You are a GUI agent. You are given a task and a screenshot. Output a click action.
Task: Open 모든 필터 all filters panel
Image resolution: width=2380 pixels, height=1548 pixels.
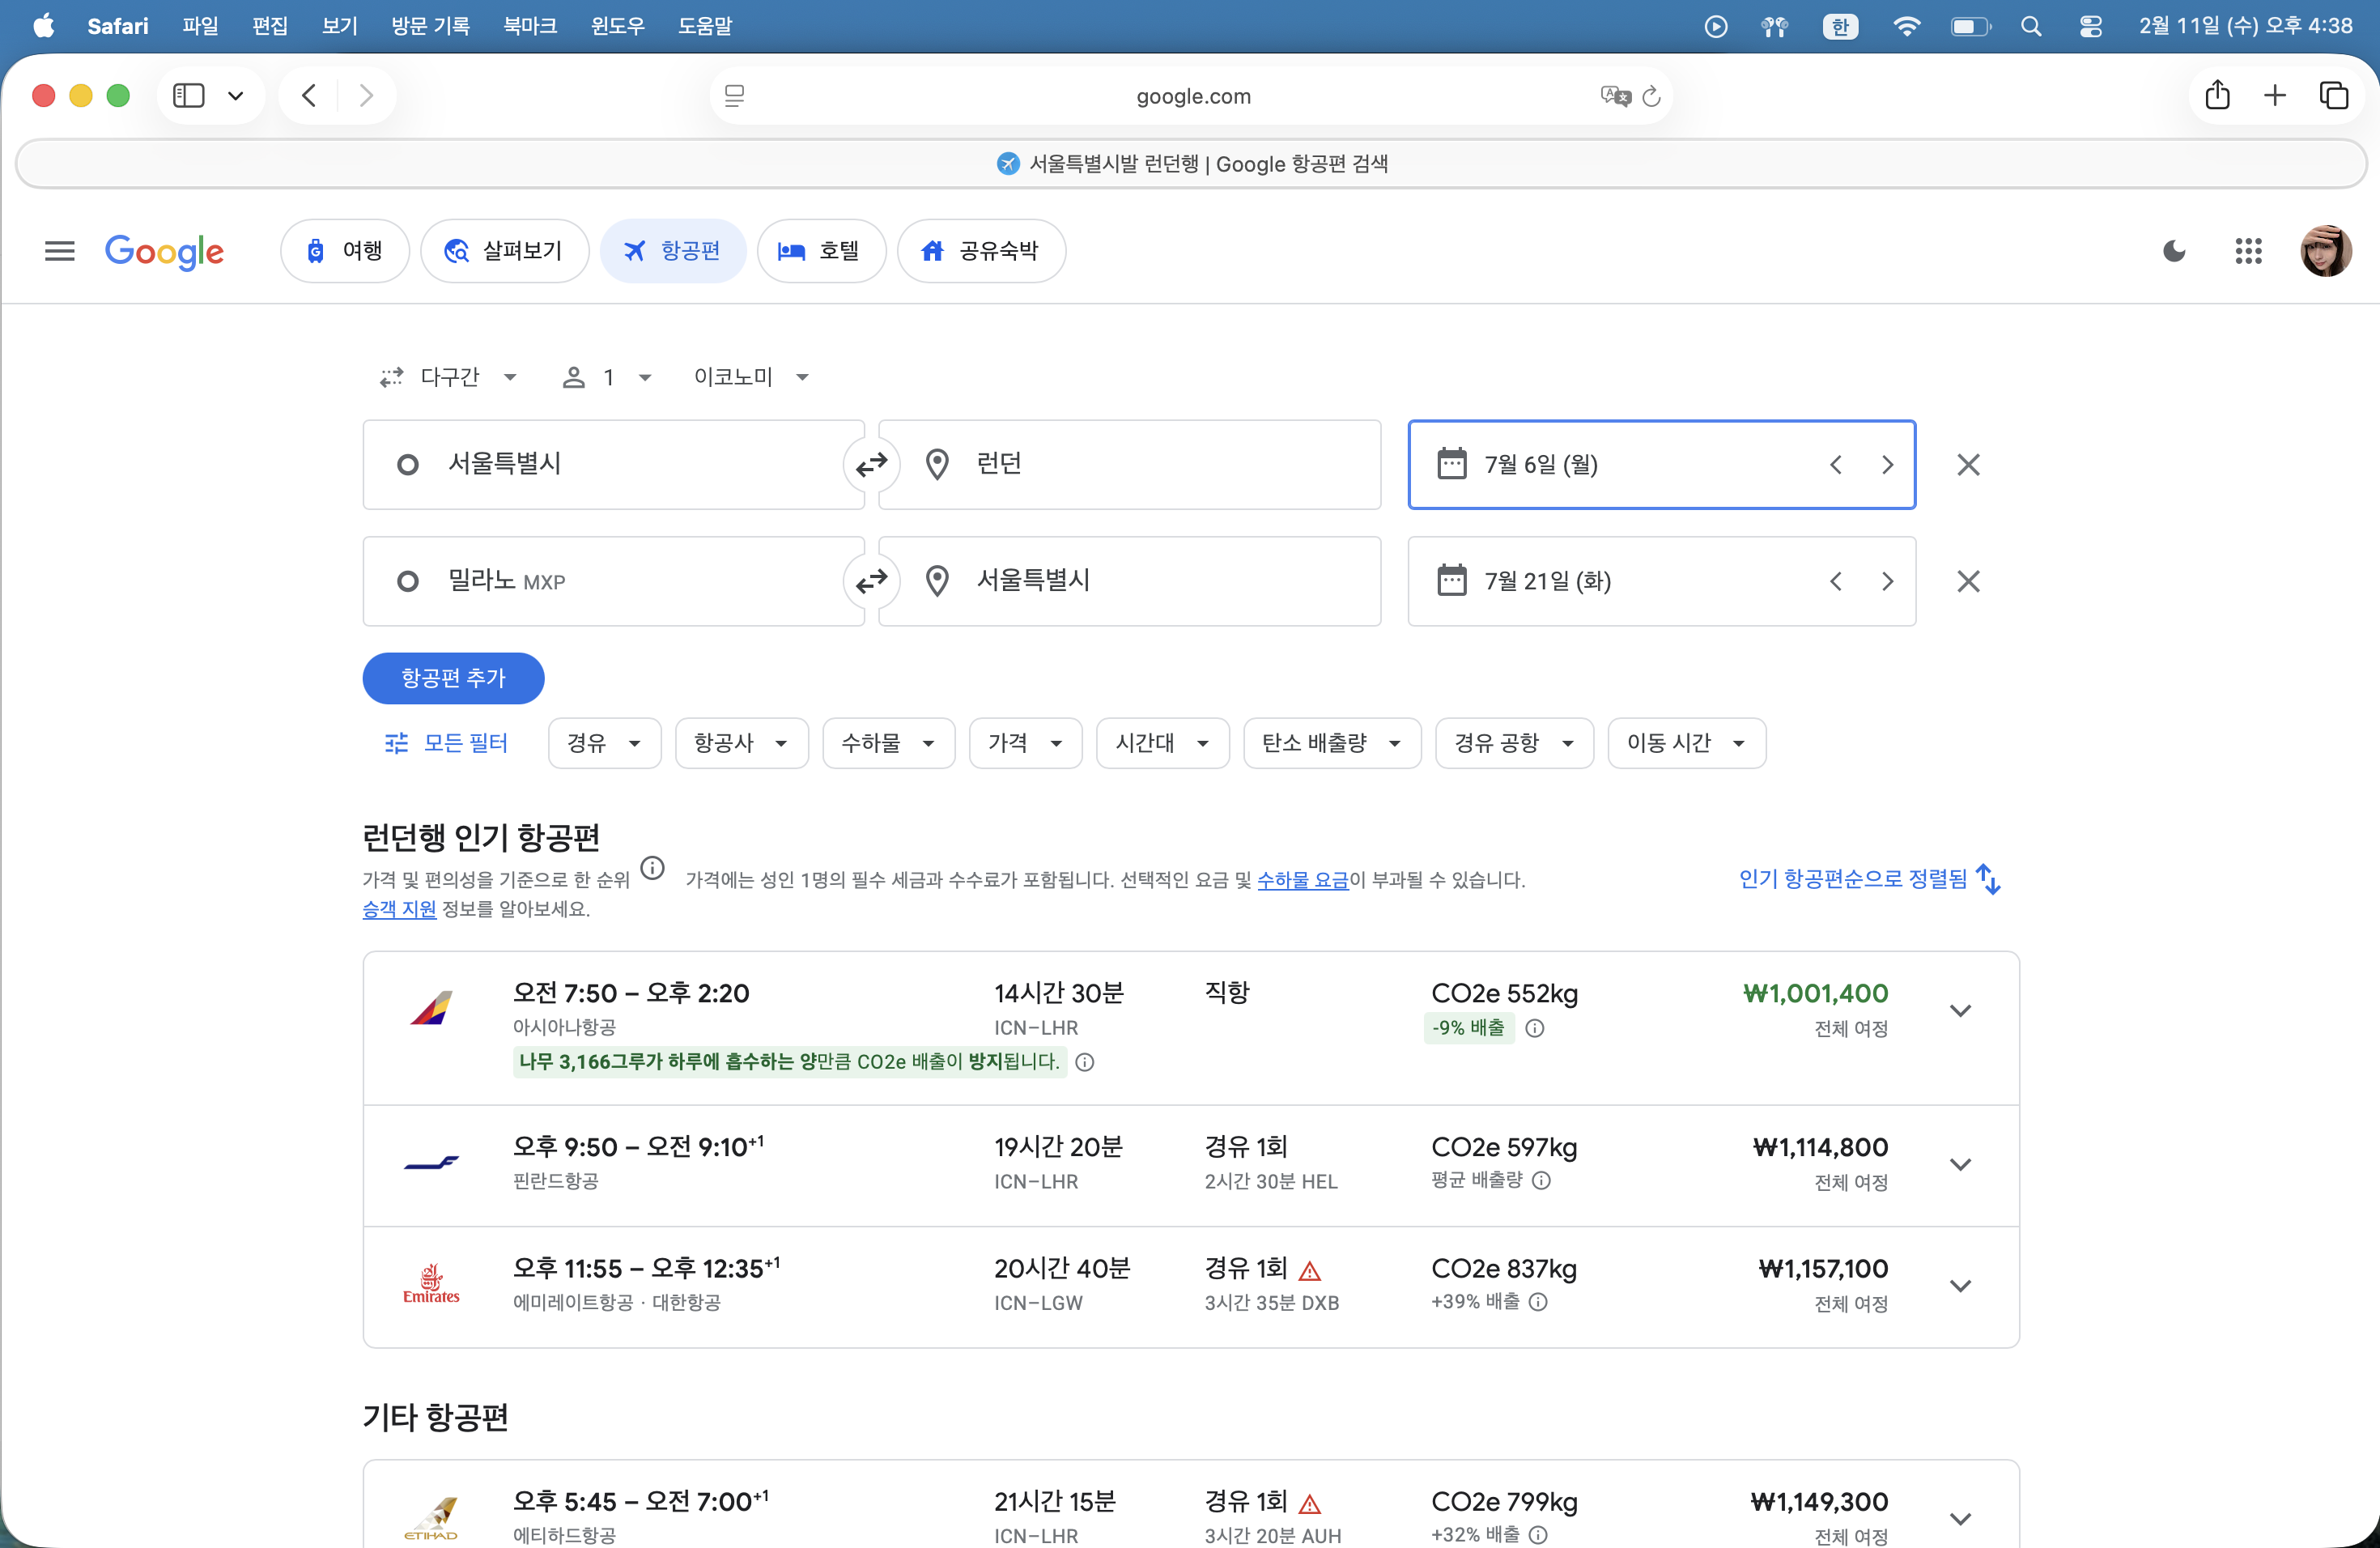tap(447, 743)
